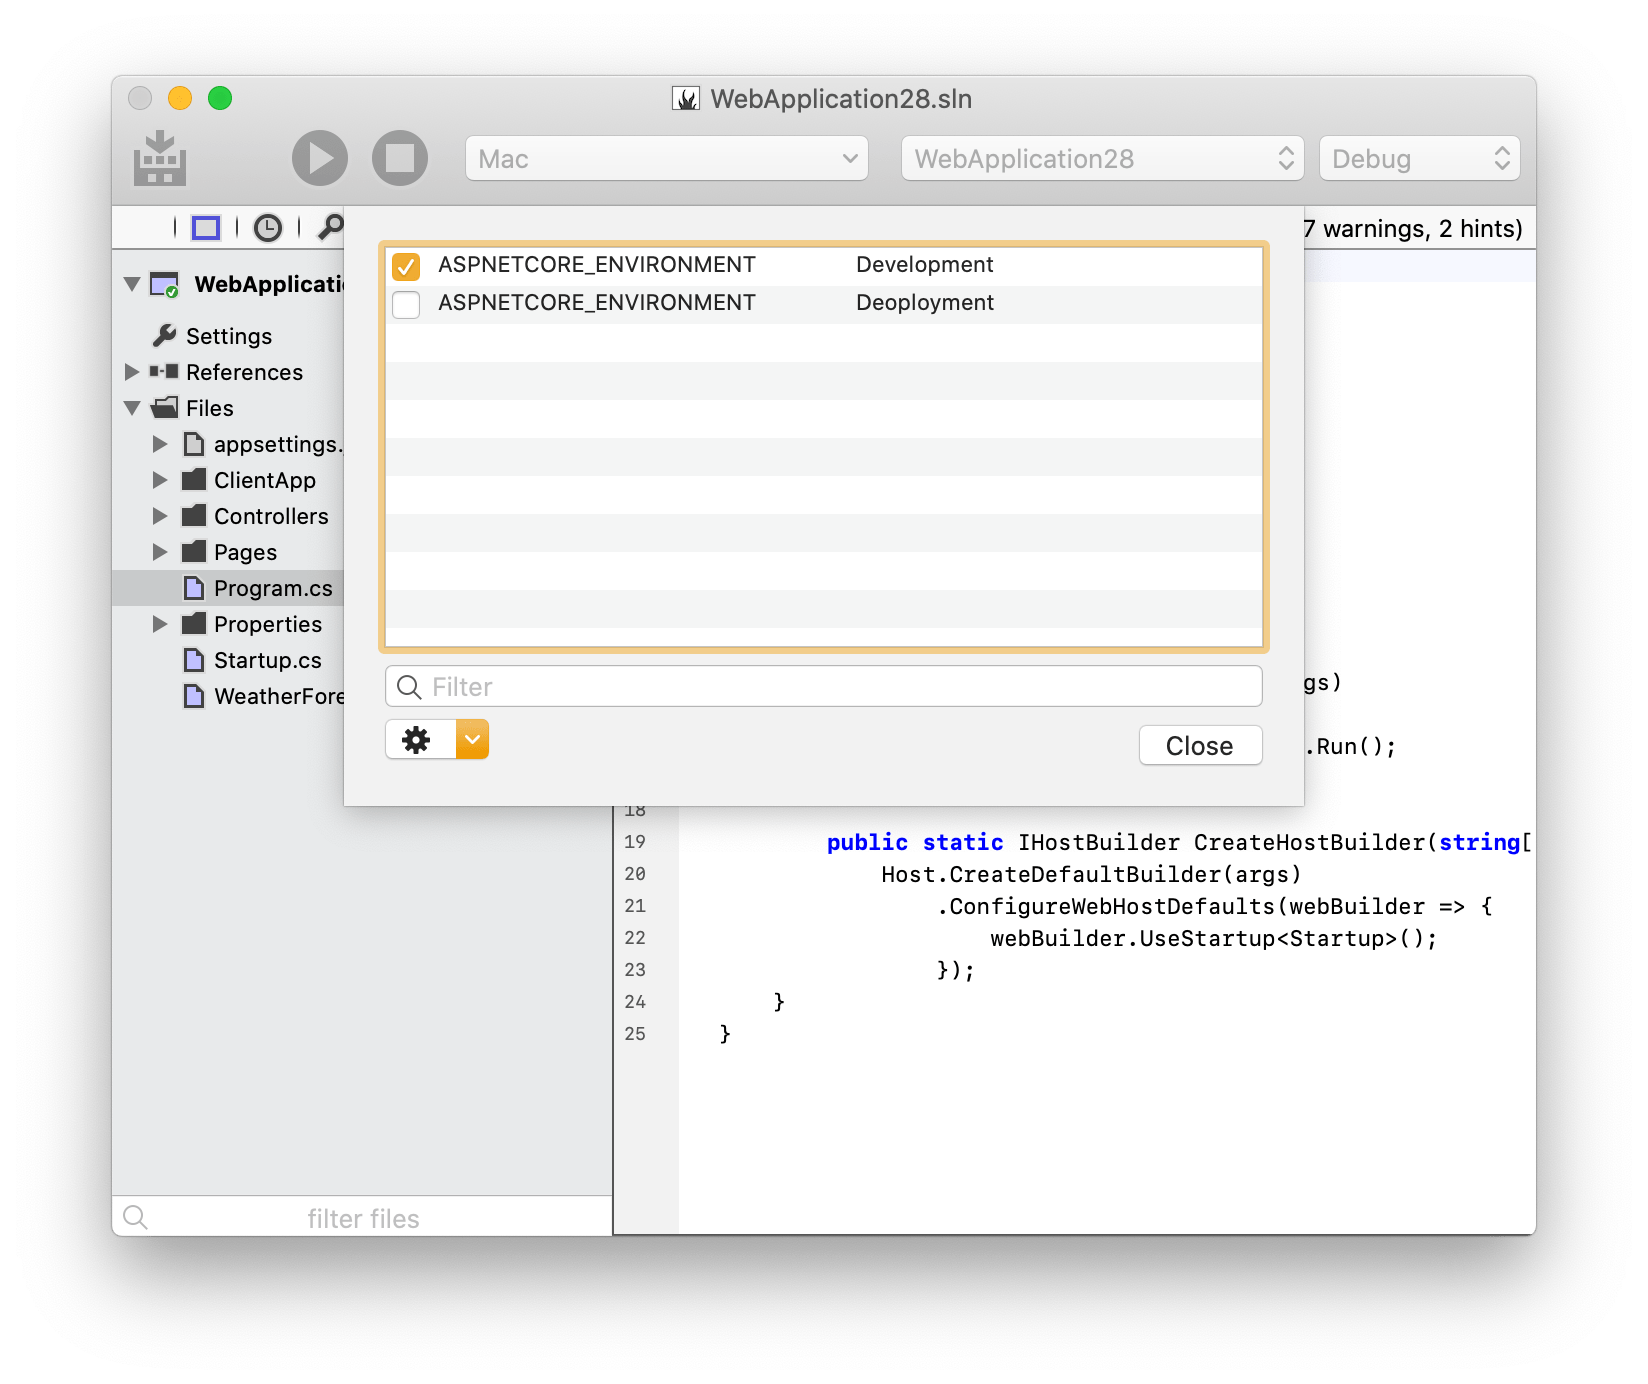This screenshot has width=1648, height=1384.
Task: Click the Startup.cs file icon
Action: pos(194,660)
